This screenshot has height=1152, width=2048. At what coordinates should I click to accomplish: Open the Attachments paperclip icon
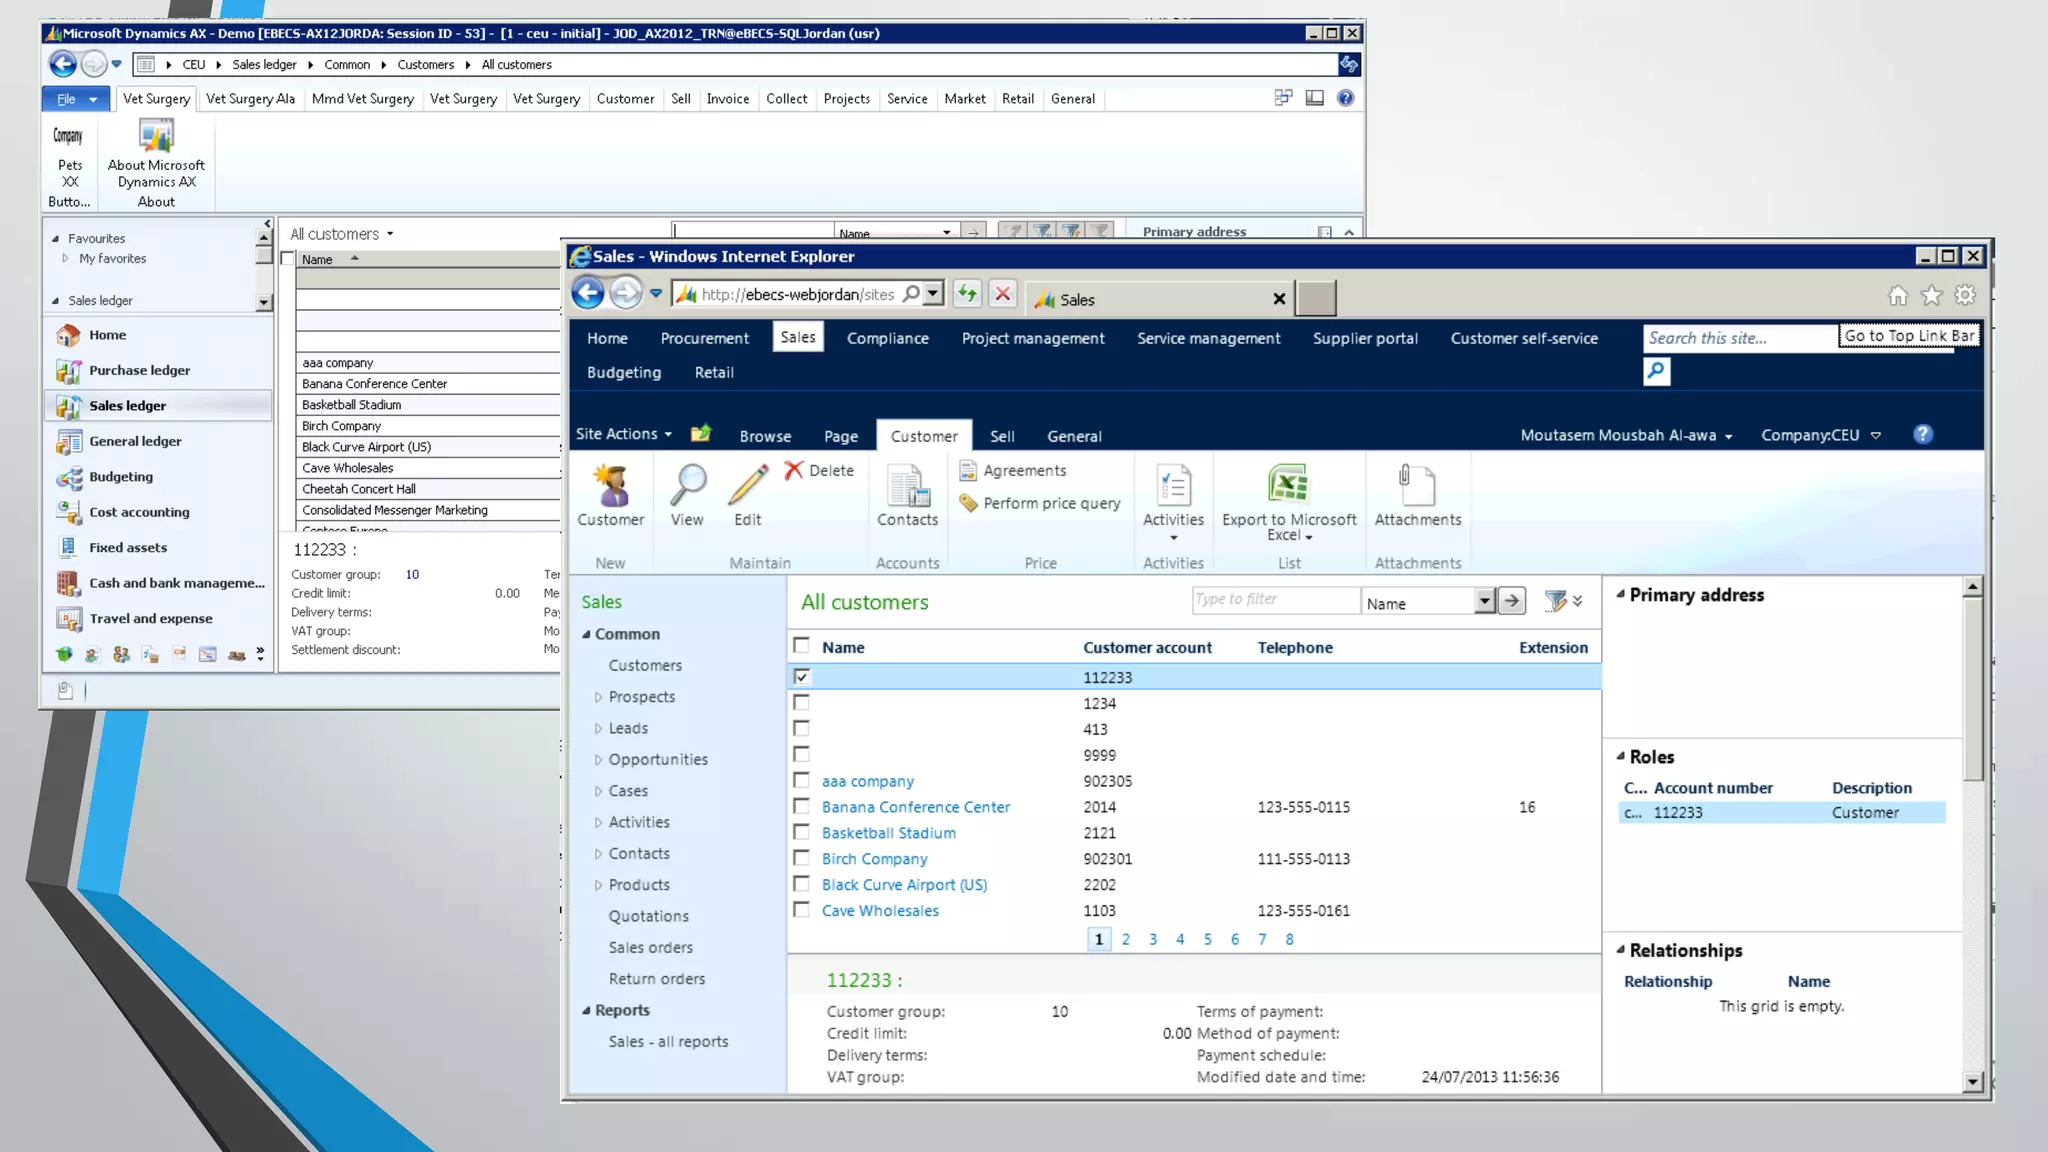1417,487
